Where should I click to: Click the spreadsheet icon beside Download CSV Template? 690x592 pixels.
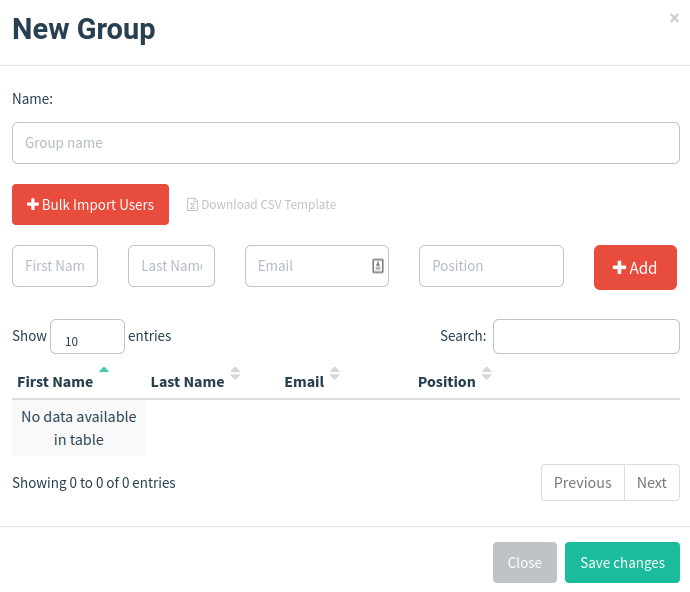click(x=193, y=205)
